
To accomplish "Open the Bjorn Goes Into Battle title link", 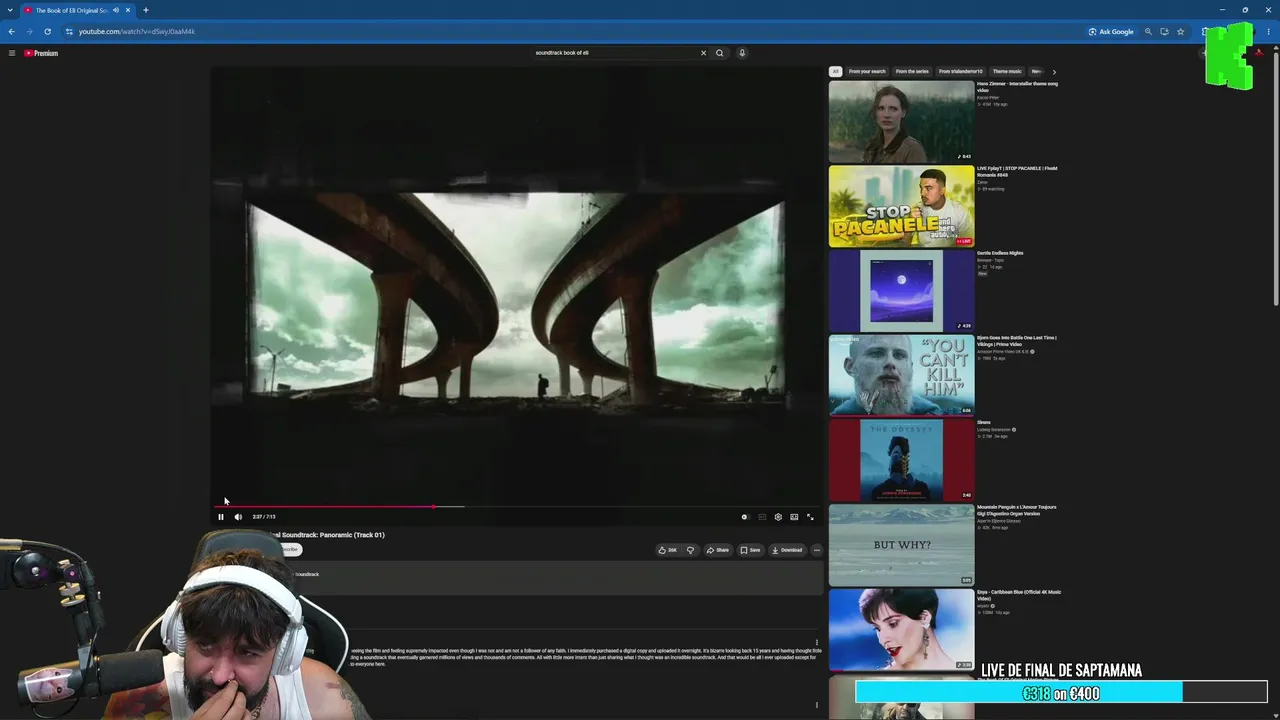I will (x=1017, y=341).
